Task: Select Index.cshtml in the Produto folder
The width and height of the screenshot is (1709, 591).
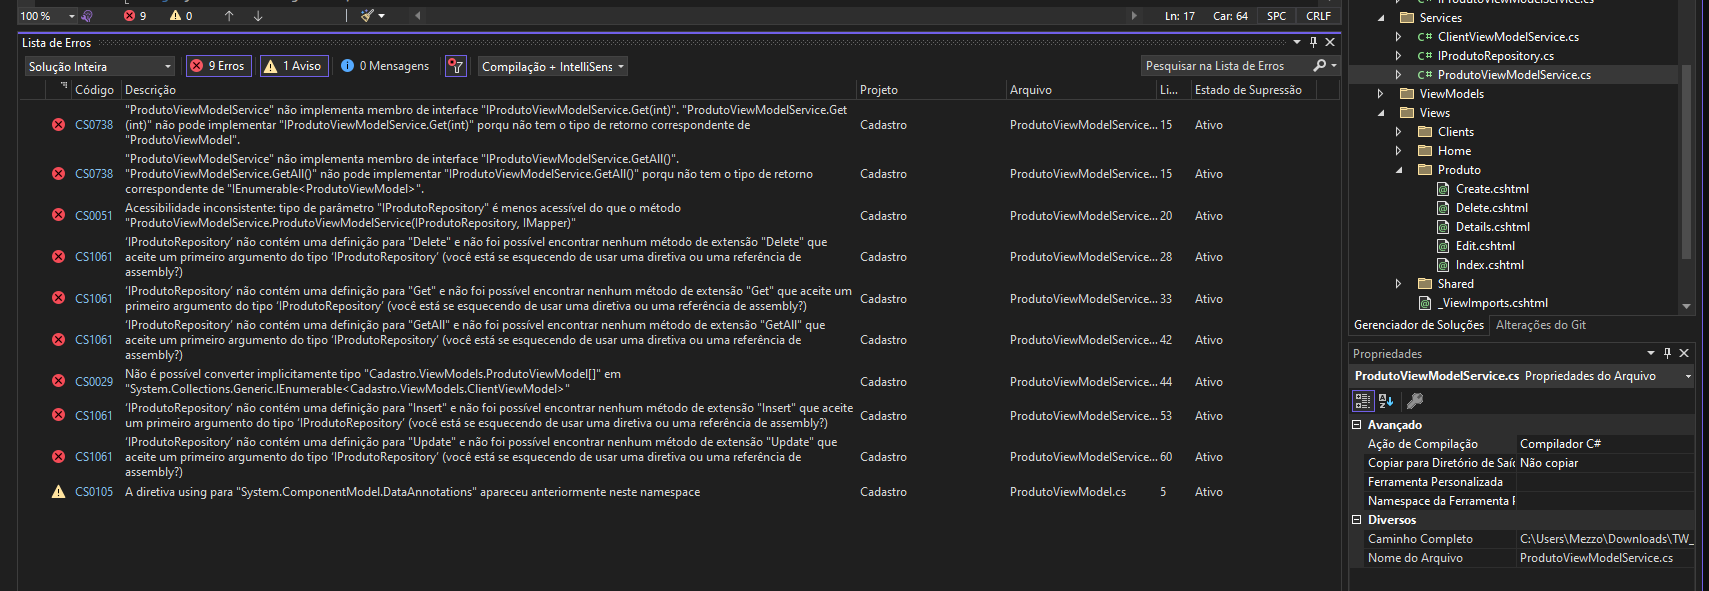Action: (1489, 264)
